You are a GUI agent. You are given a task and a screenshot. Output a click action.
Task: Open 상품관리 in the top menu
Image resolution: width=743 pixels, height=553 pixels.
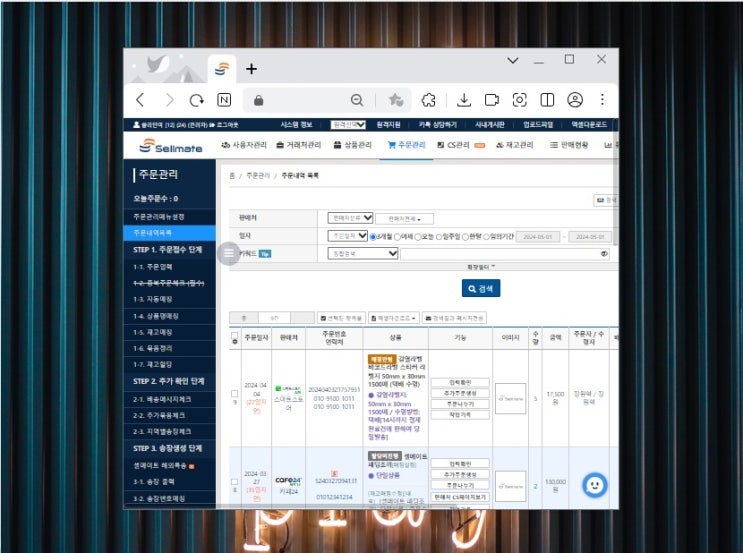tap(353, 145)
